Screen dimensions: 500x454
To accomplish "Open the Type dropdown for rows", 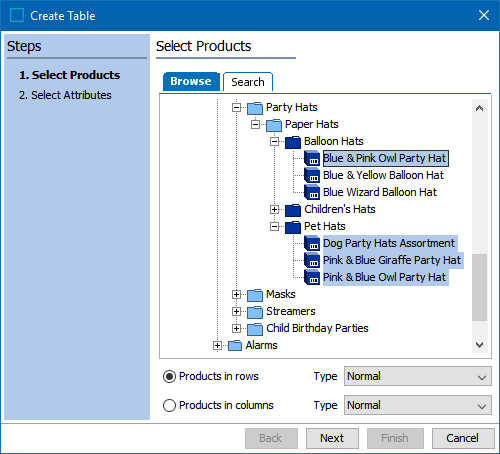I will pos(418,376).
